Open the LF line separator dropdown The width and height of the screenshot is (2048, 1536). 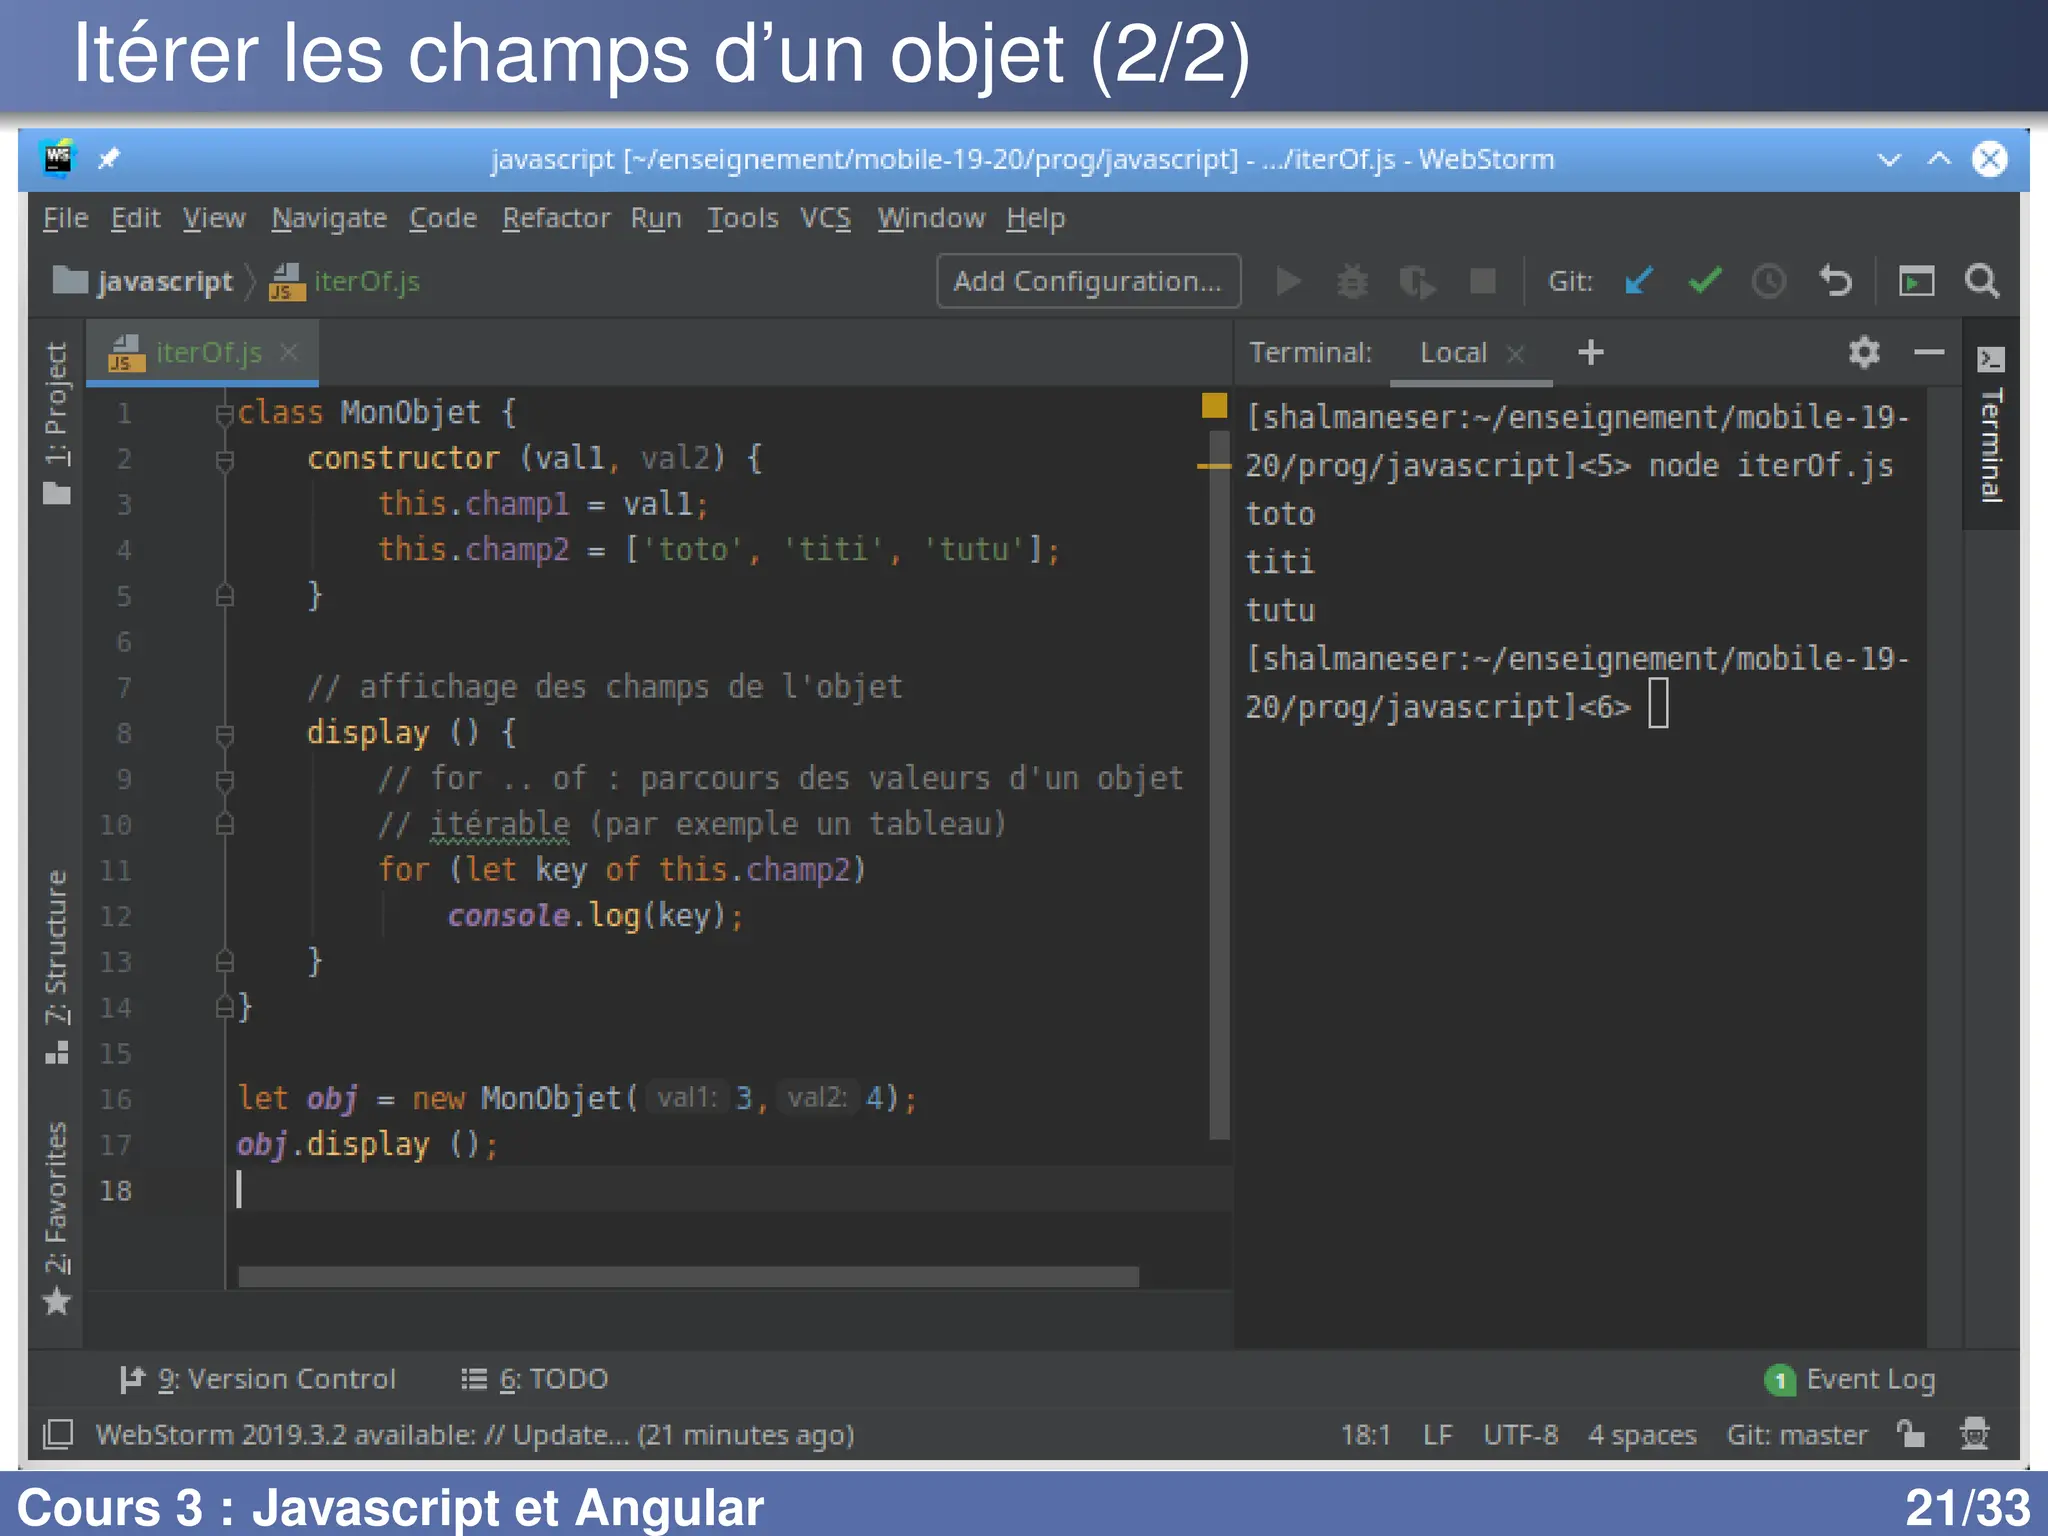[1437, 1435]
